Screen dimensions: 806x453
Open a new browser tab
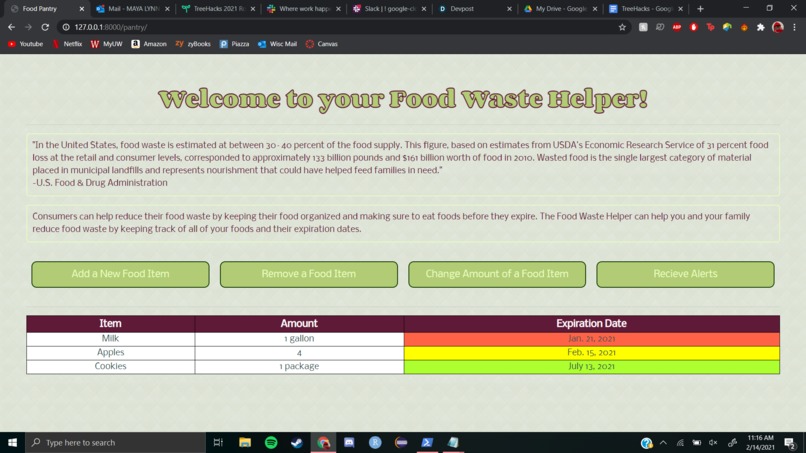(x=700, y=9)
